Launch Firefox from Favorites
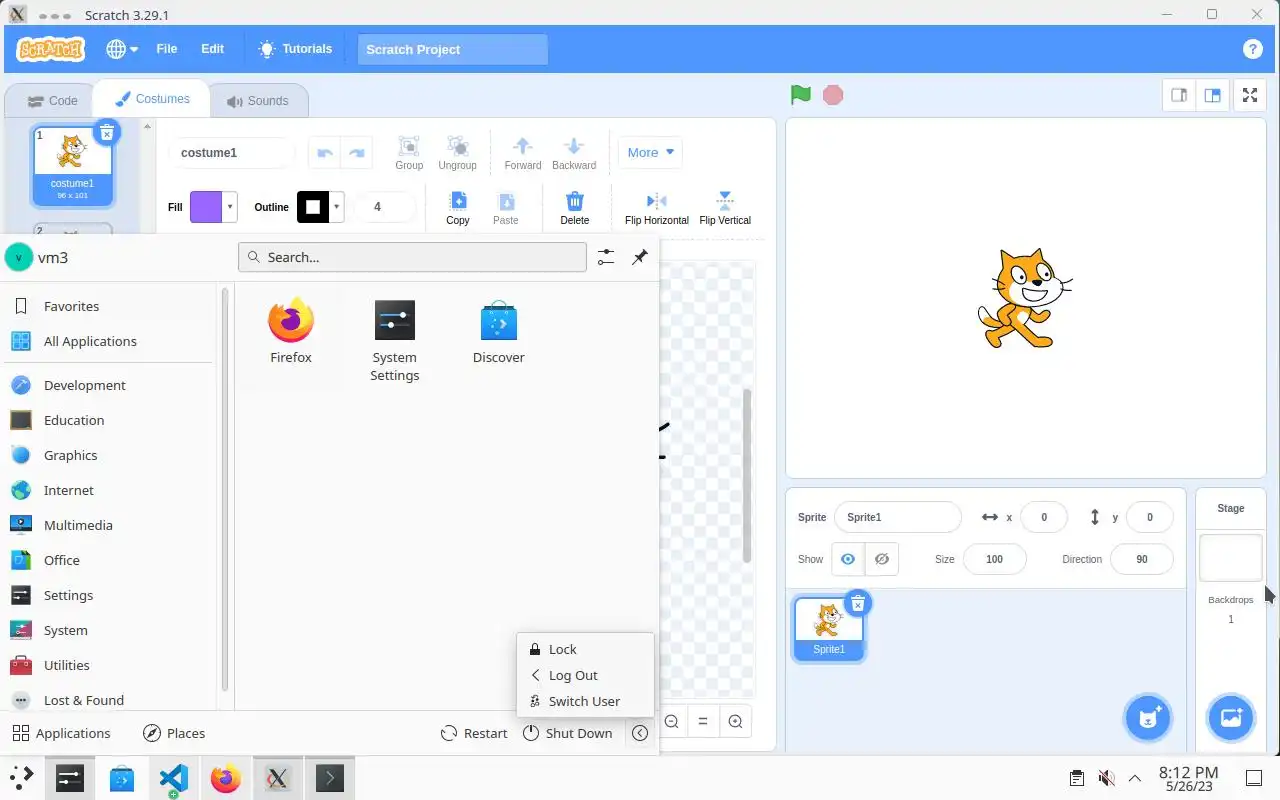Image resolution: width=1280 pixels, height=800 pixels. [x=291, y=332]
